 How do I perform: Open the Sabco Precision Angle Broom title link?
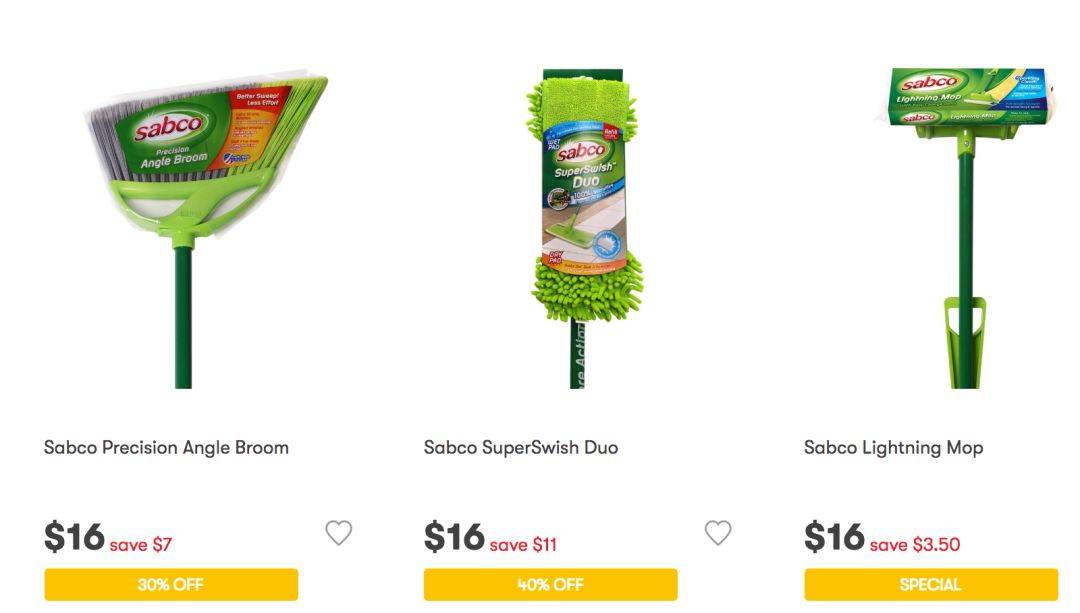166,448
